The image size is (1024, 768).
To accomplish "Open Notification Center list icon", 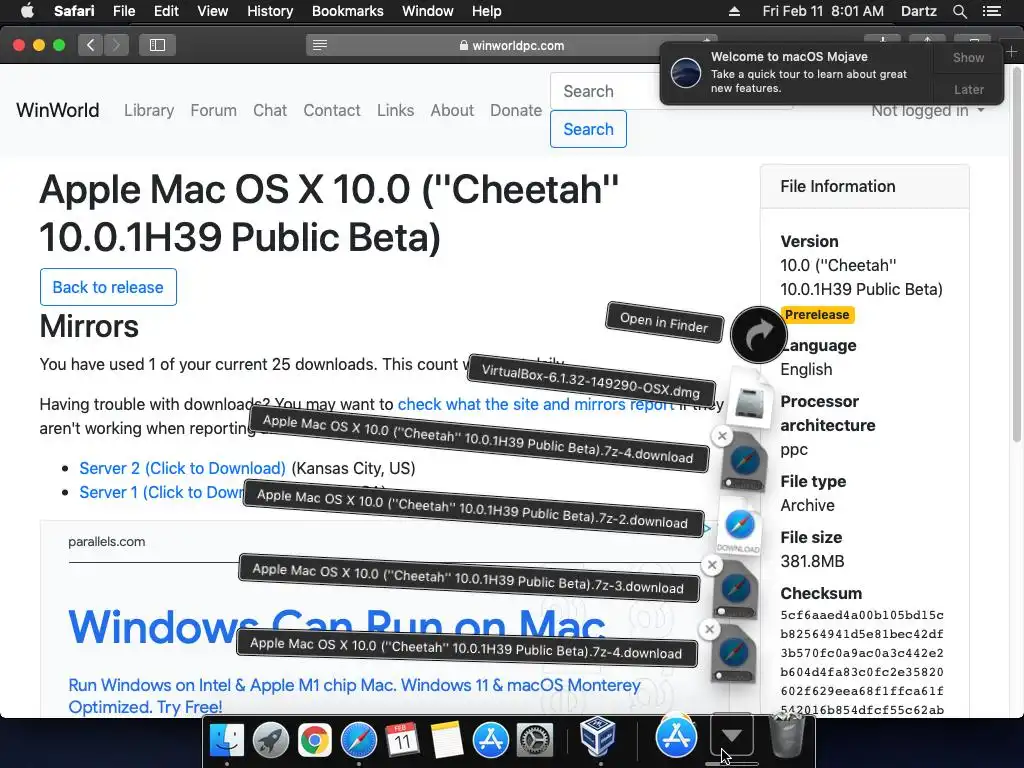I will tap(991, 11).
